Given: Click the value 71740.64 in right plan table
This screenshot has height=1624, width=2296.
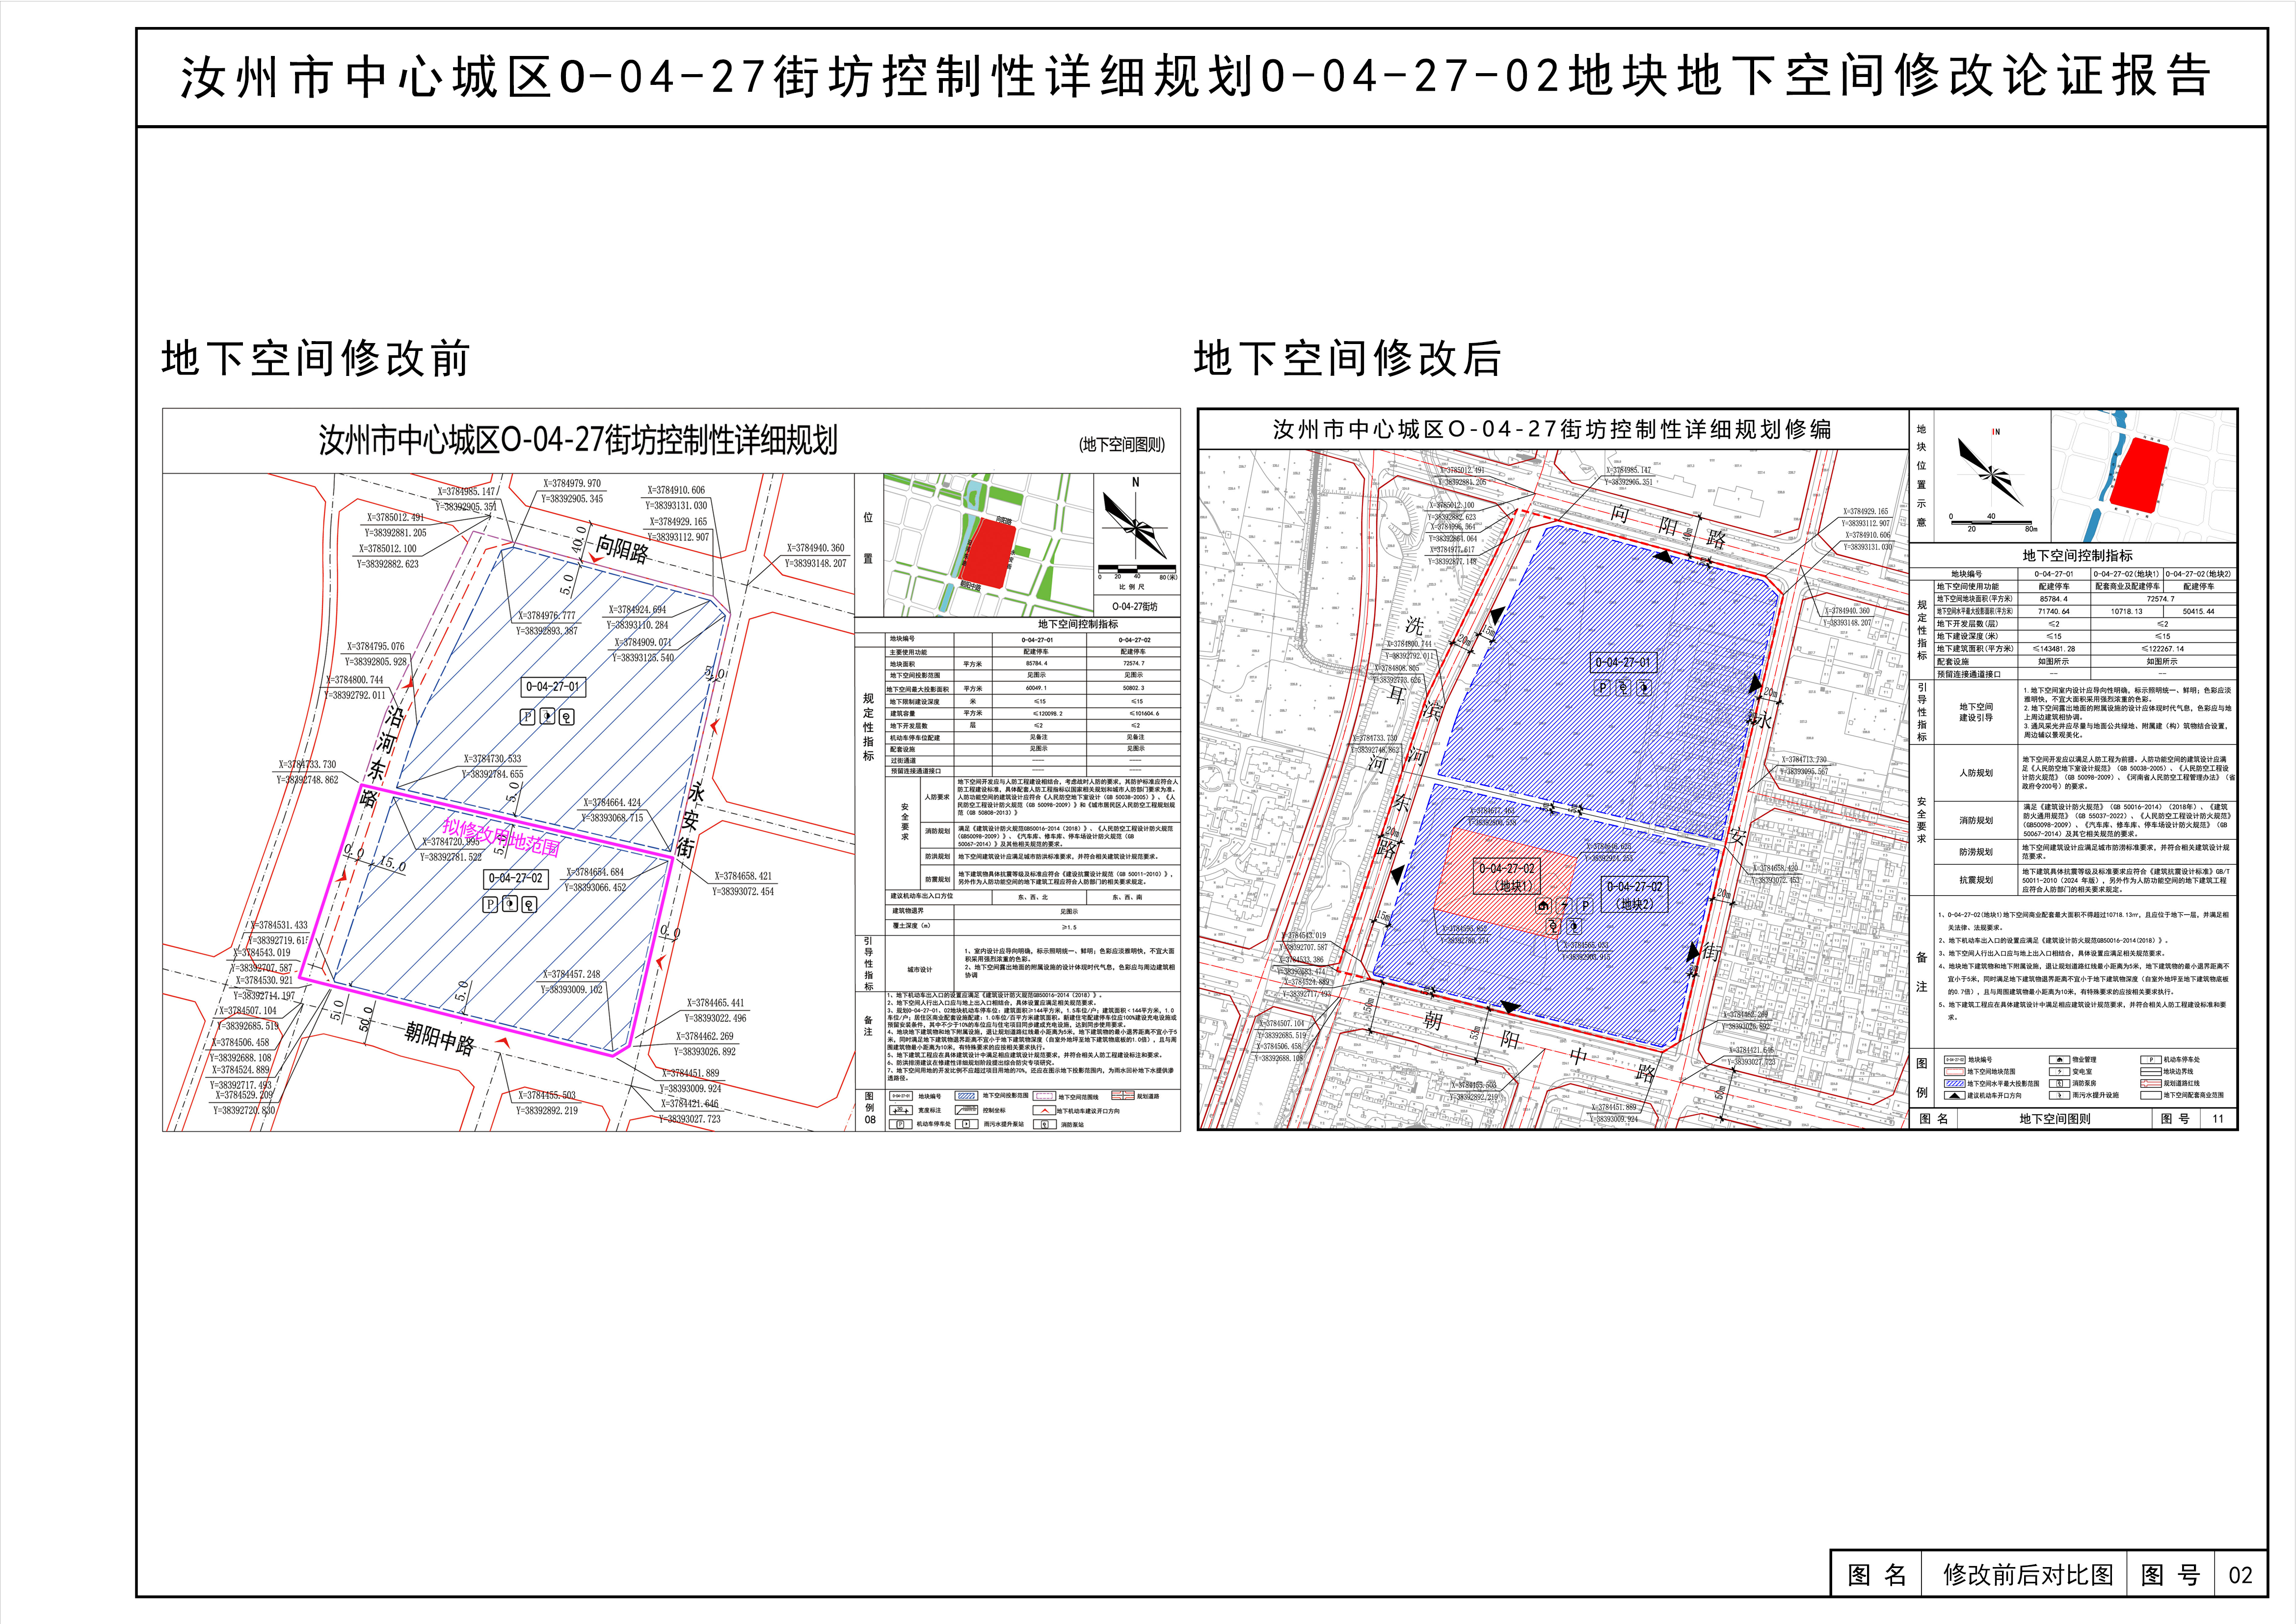Looking at the screenshot, I should pos(2053,611).
